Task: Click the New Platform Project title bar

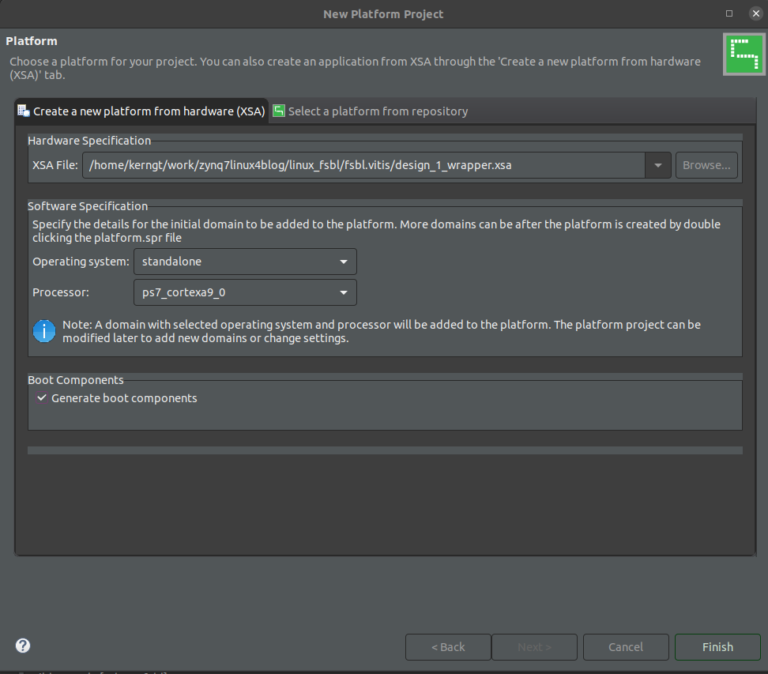Action: pyautogui.click(x=383, y=13)
